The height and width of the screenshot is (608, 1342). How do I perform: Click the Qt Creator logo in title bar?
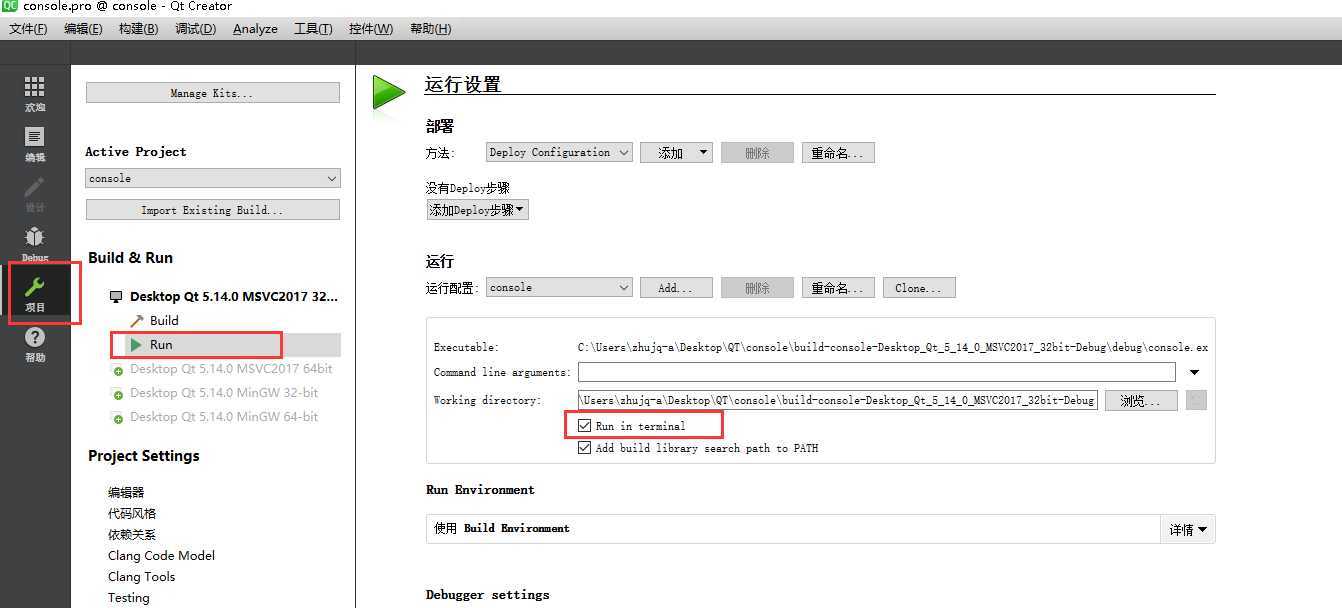[10, 6]
